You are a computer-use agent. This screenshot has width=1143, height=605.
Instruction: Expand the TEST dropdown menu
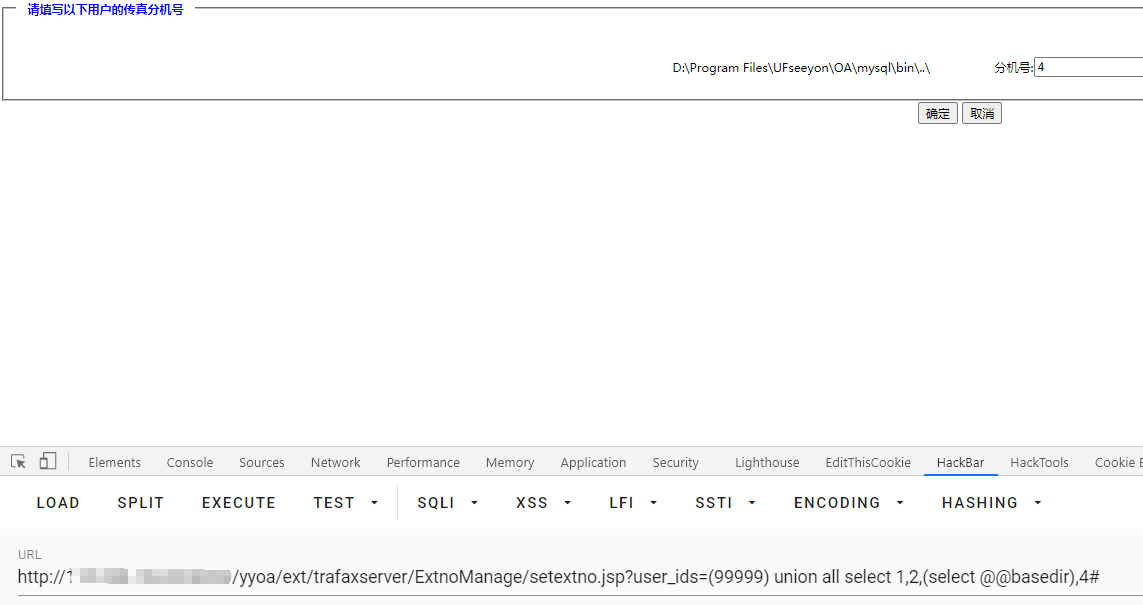pyautogui.click(x=346, y=503)
